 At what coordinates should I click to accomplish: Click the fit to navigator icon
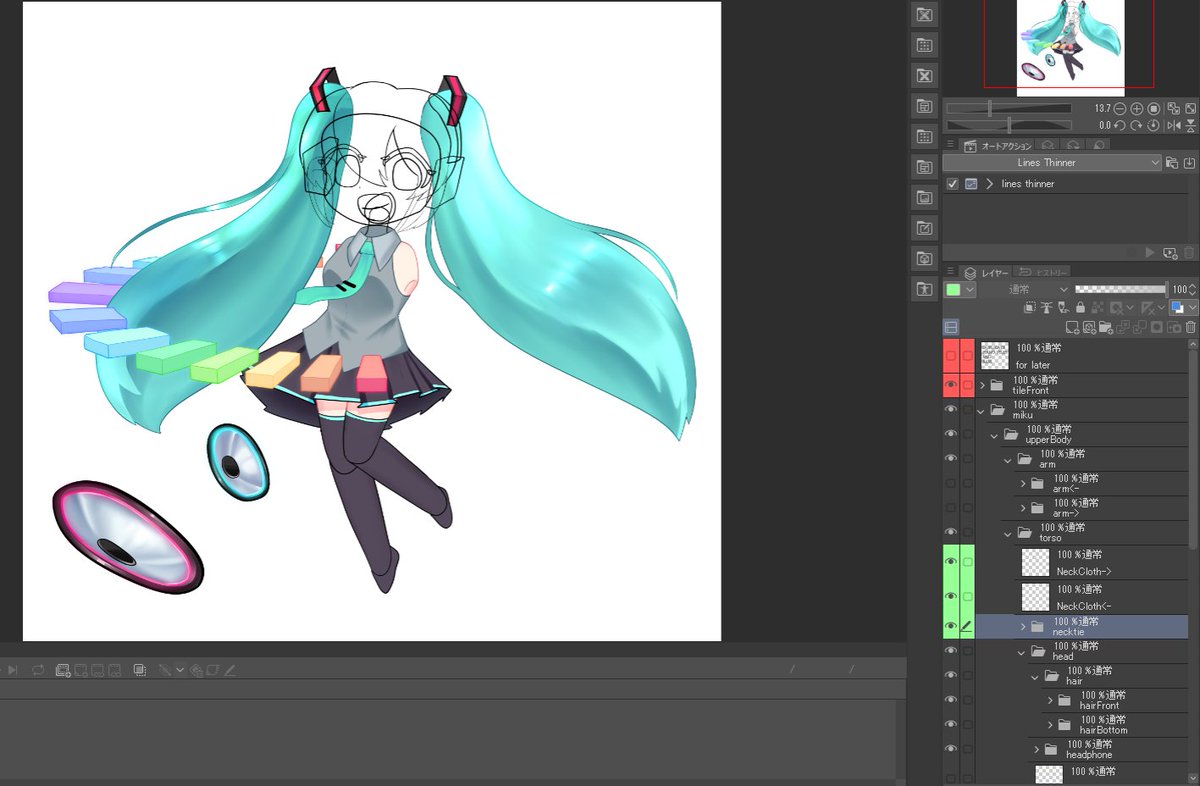click(x=1174, y=109)
